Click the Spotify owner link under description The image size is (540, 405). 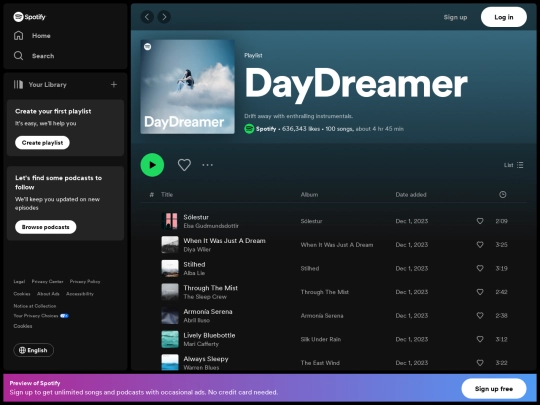tap(266, 129)
